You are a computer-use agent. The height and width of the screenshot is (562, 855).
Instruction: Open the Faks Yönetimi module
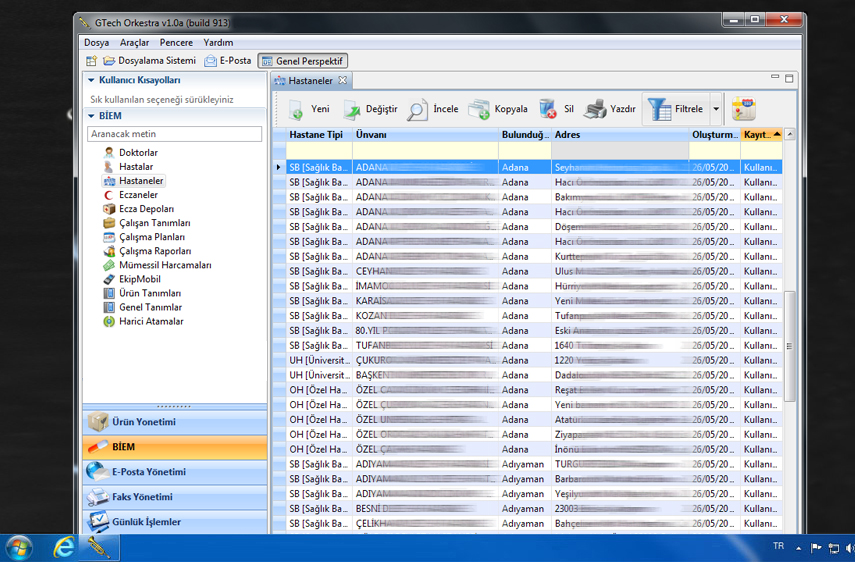[x=174, y=497]
